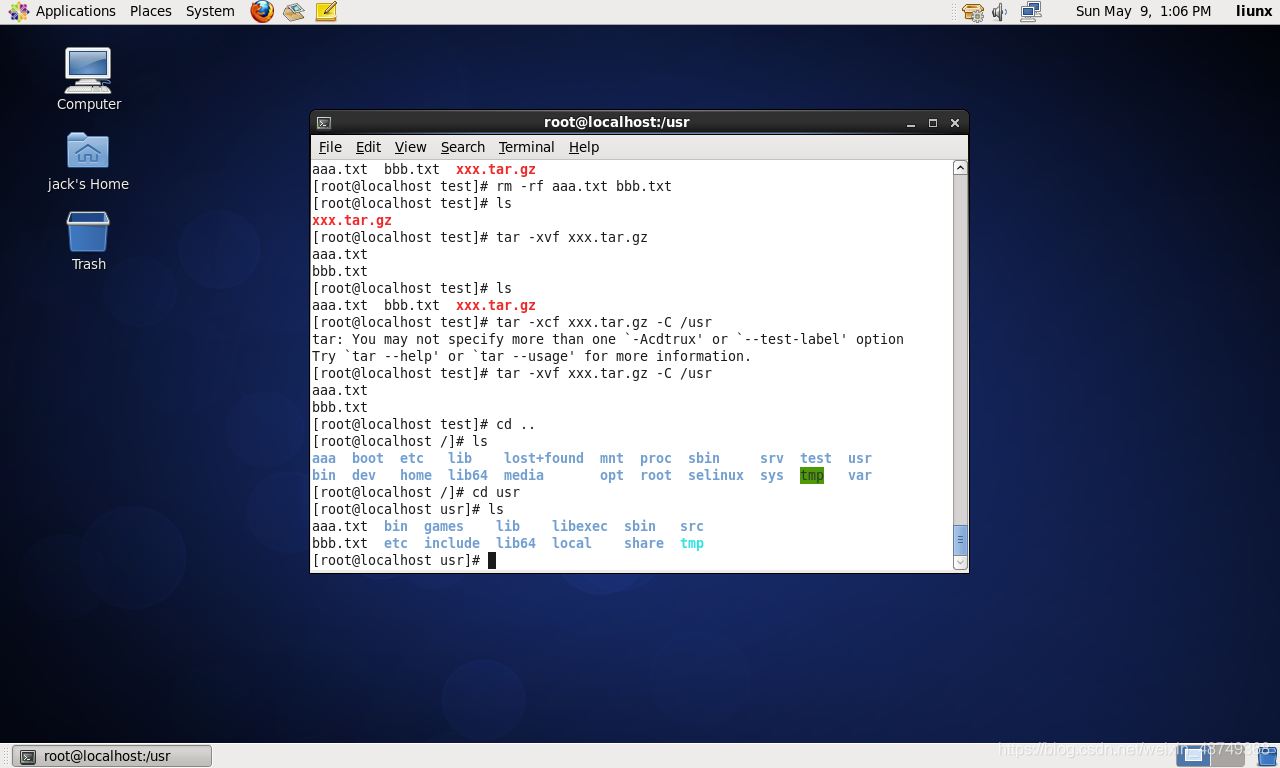1280x768 pixels.
Task: Open the terminal Search menu
Action: [463, 147]
